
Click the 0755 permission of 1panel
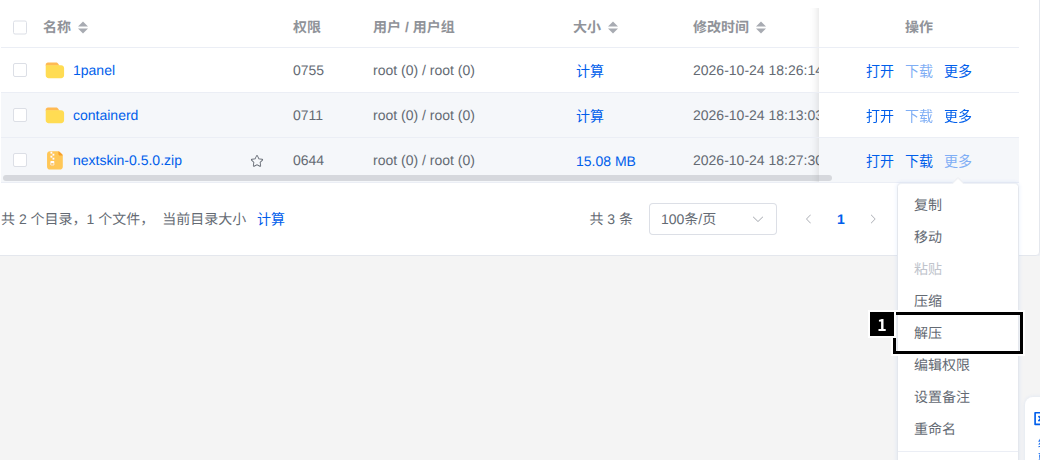[x=308, y=70]
